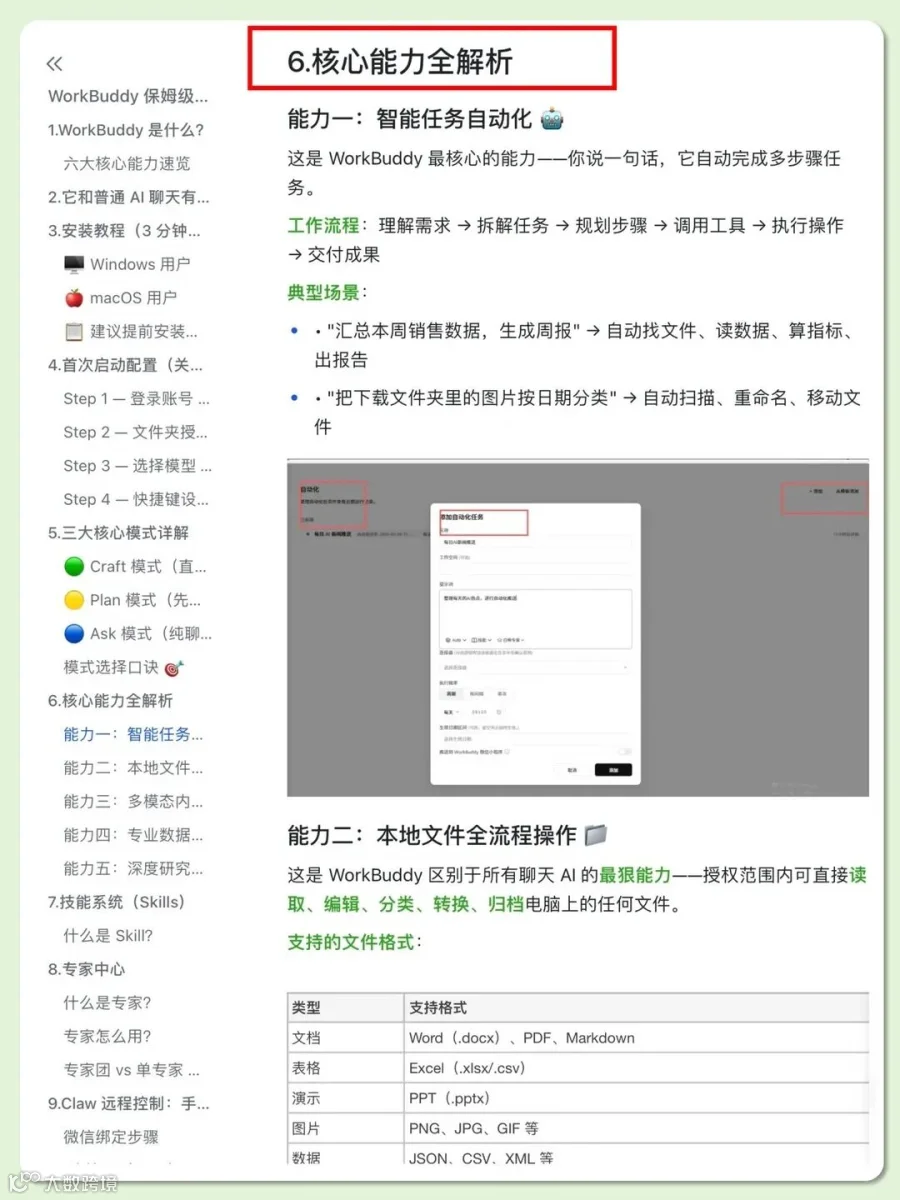Toggle the switch at the dialog bottom
Image resolution: width=900 pixels, height=1200 pixels.
[x=625, y=751]
